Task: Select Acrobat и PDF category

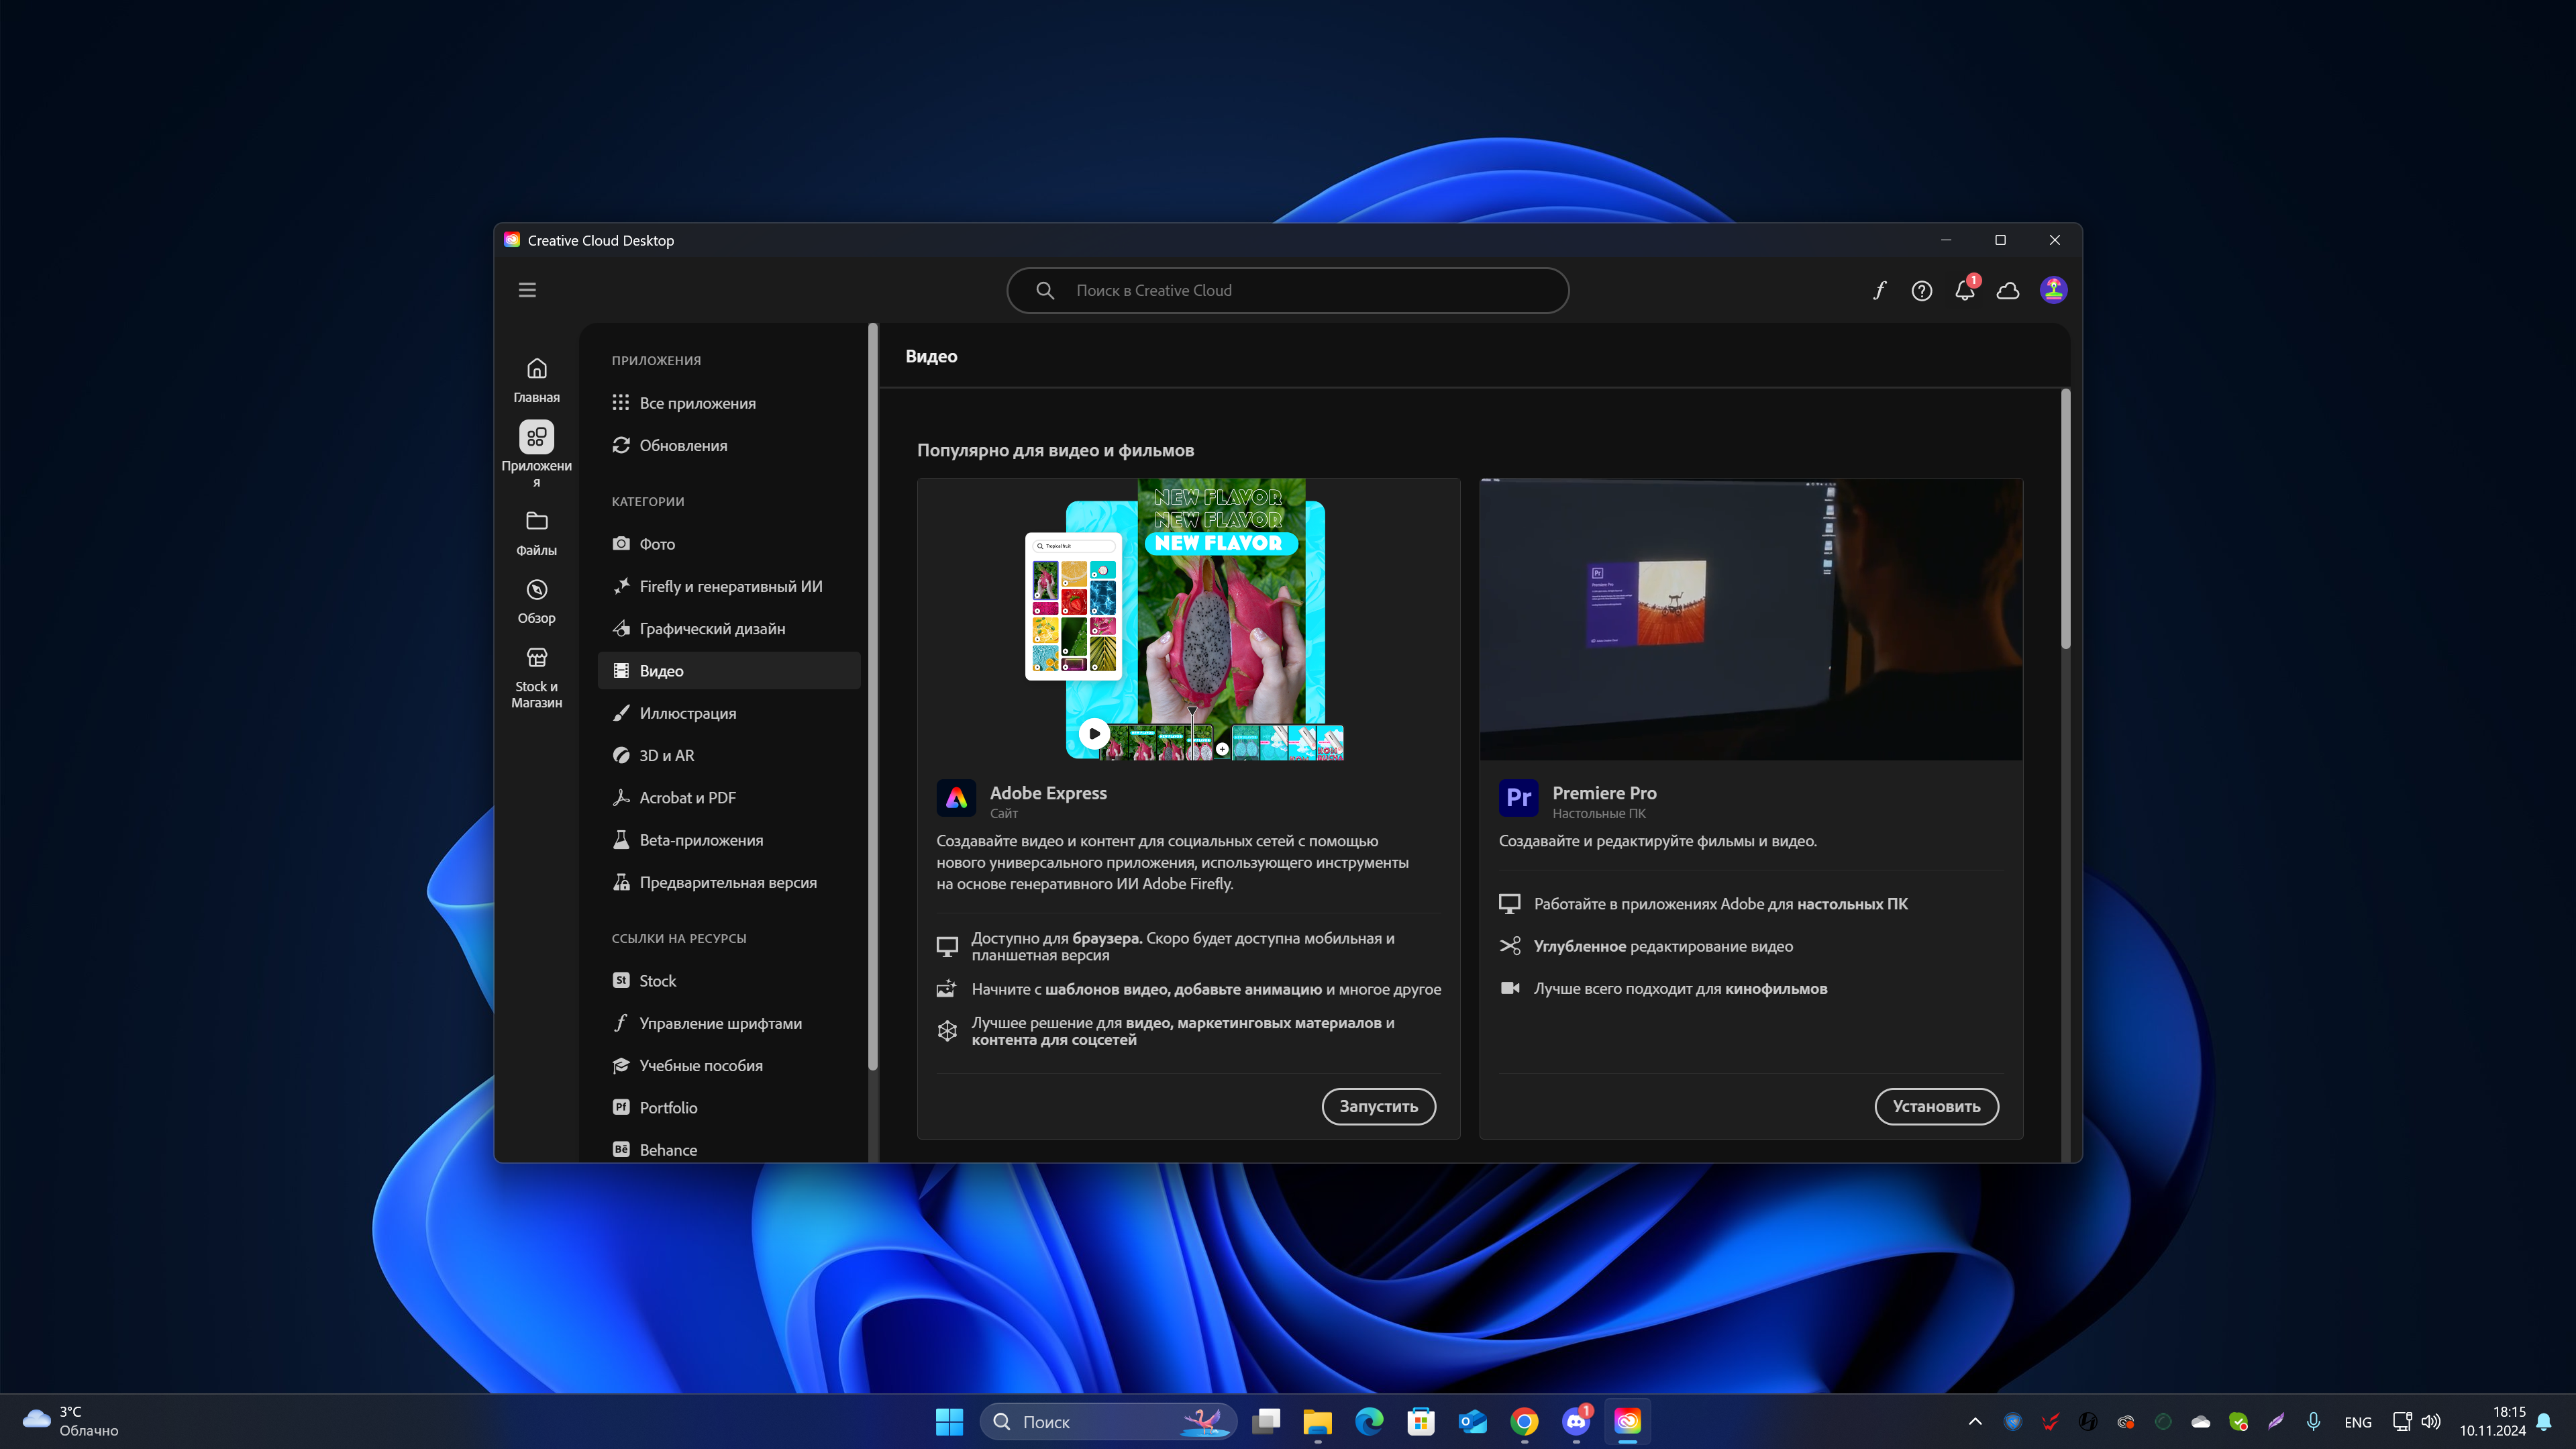Action: [729, 797]
